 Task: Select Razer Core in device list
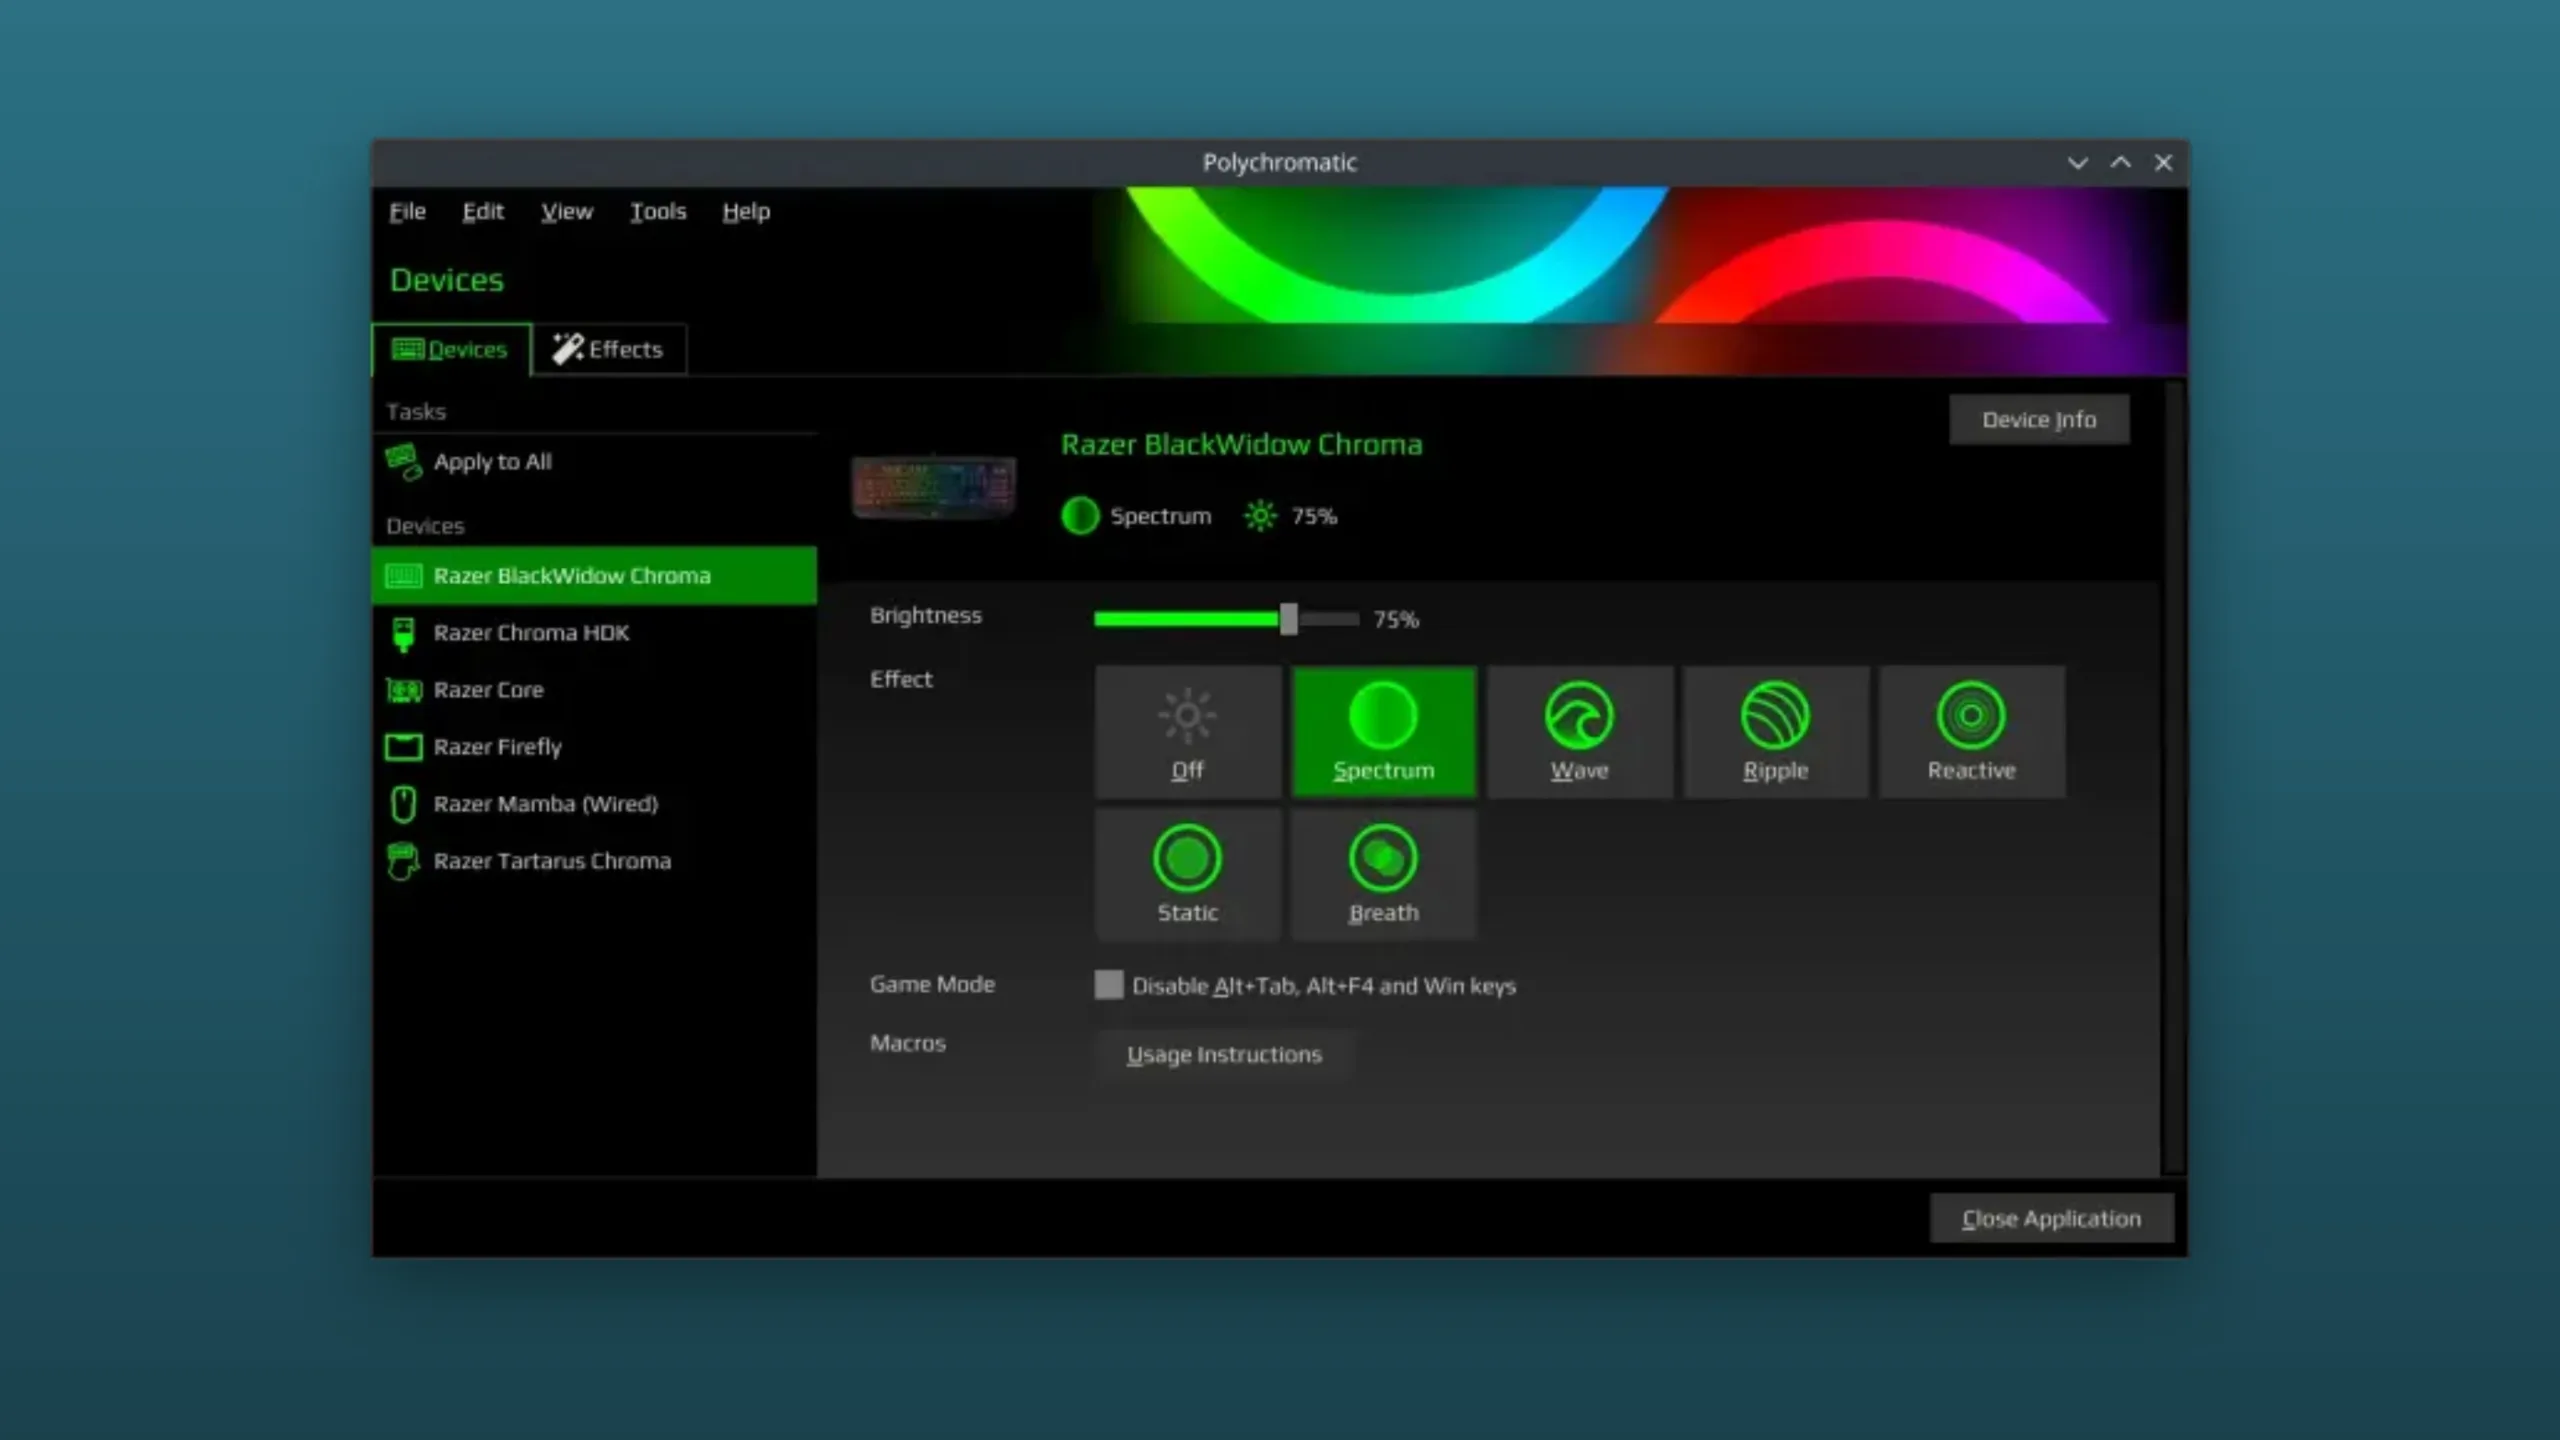coord(595,690)
